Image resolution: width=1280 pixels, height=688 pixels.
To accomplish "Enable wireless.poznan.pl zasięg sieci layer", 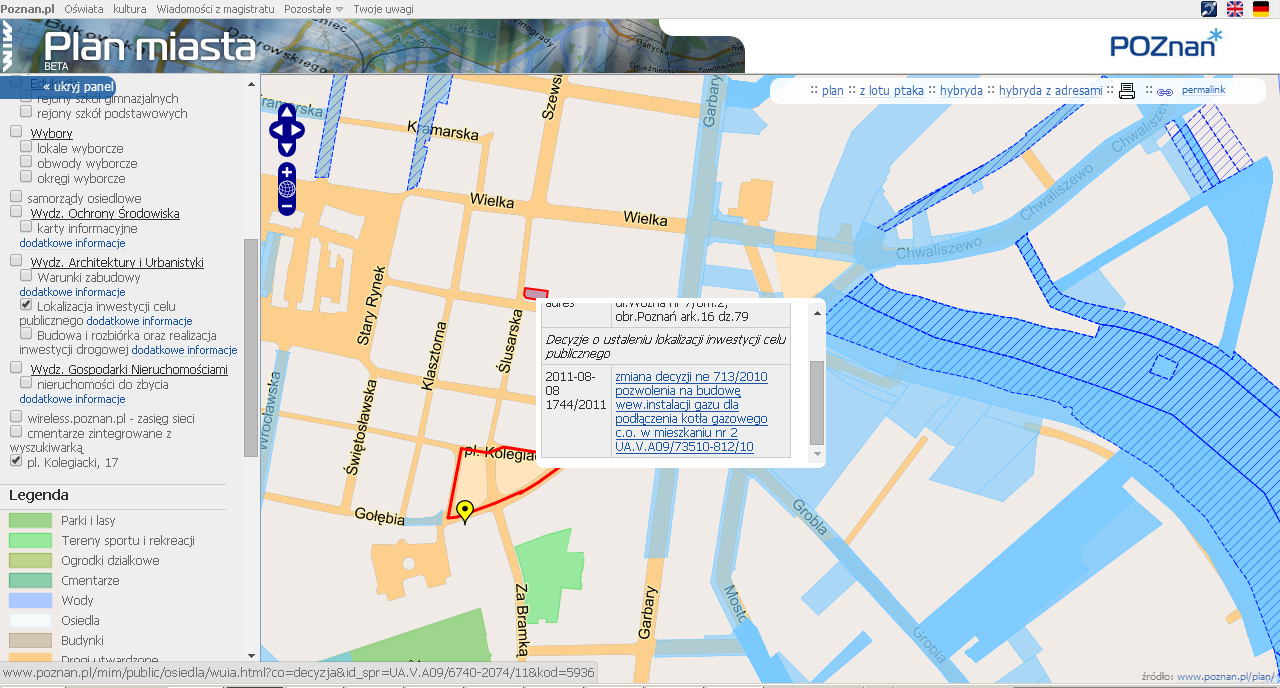I will pos(16,417).
